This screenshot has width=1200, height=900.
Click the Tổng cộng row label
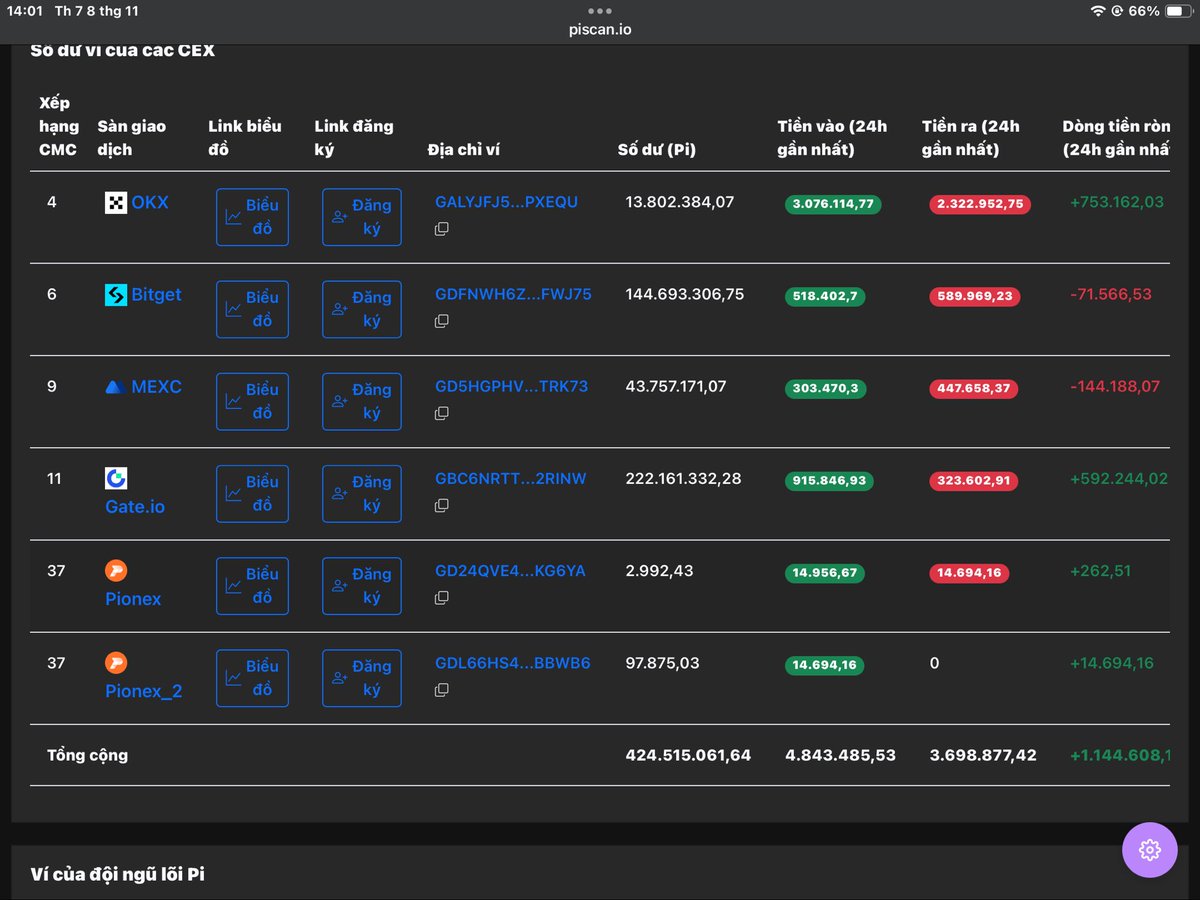tap(87, 755)
